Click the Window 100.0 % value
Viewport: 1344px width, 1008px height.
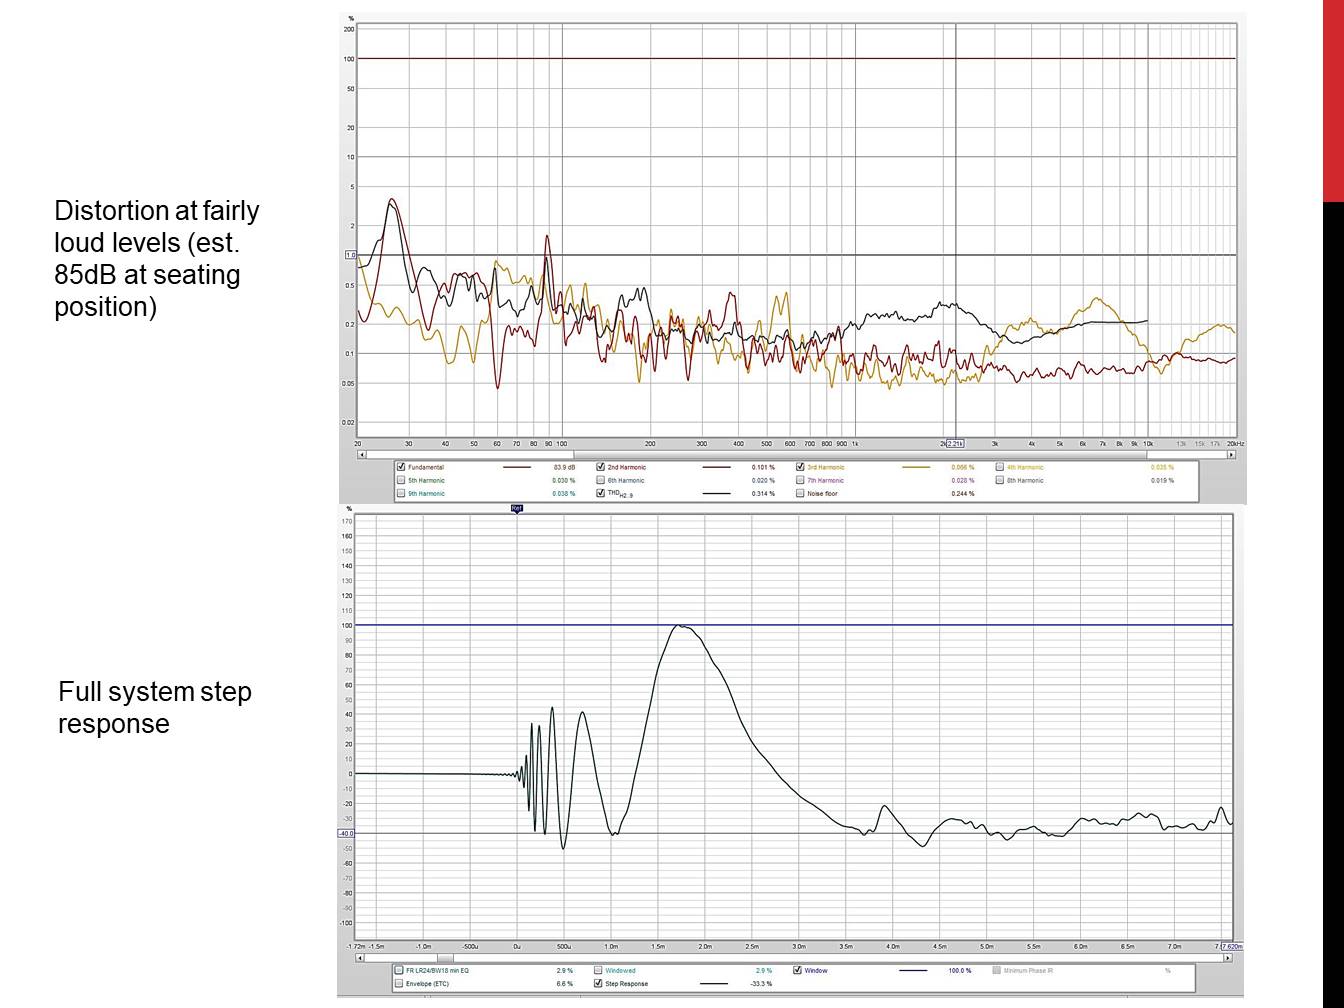tap(960, 970)
